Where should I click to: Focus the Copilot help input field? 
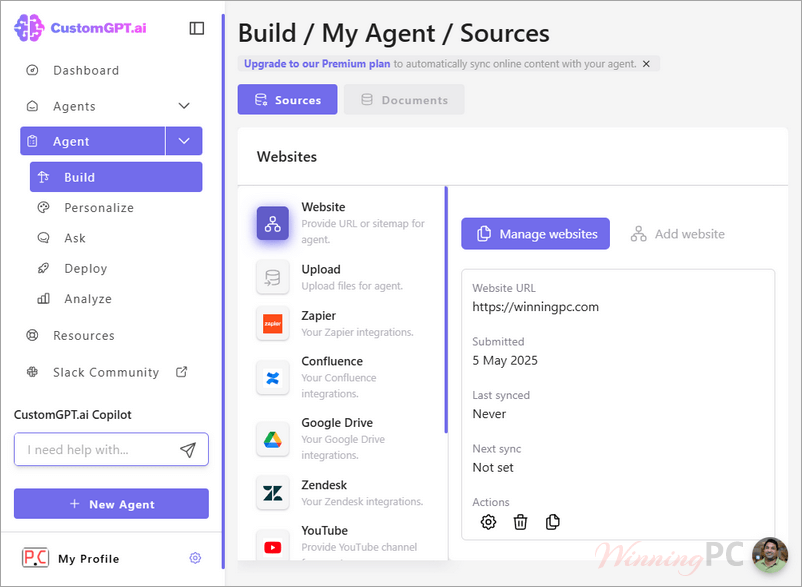coord(111,449)
